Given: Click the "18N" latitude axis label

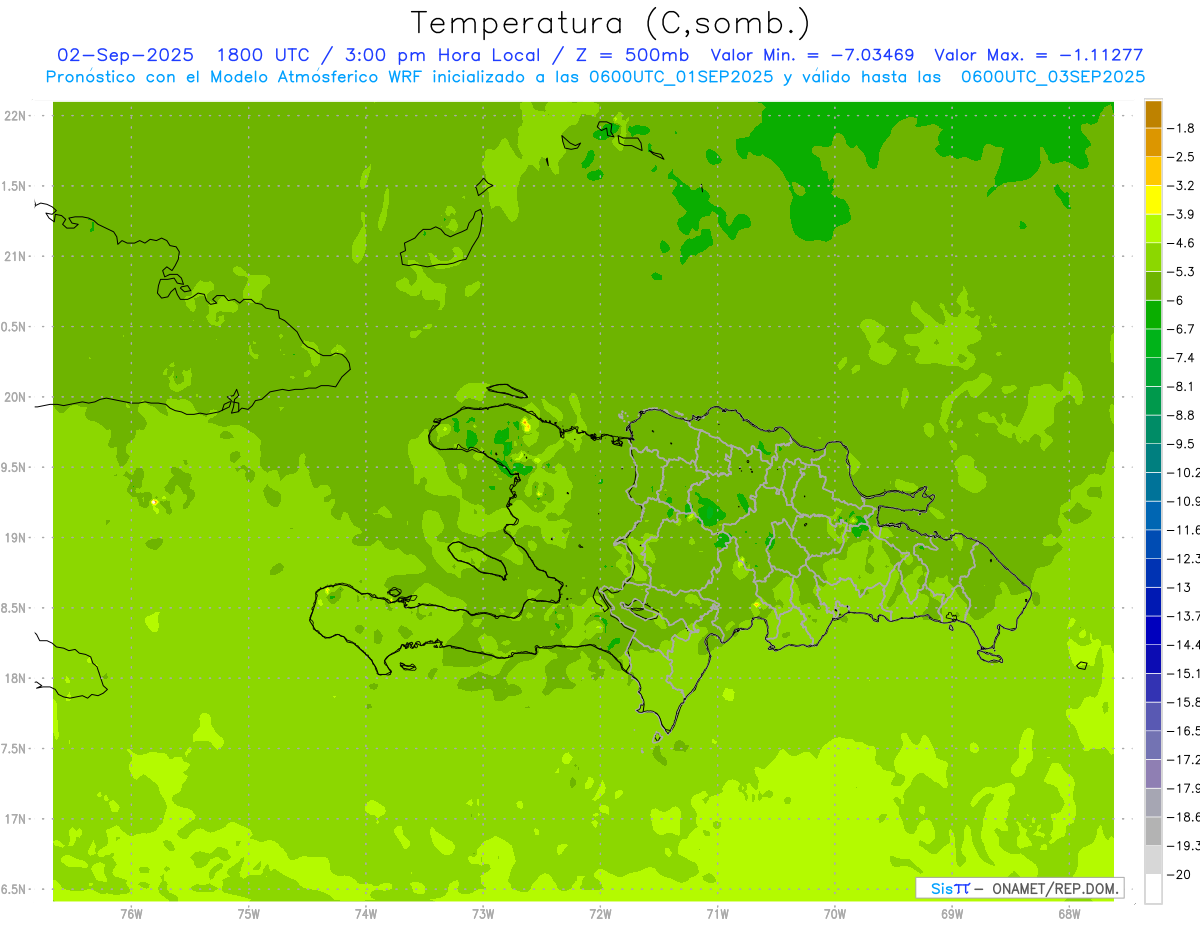Looking at the screenshot, I should click(x=16, y=678).
